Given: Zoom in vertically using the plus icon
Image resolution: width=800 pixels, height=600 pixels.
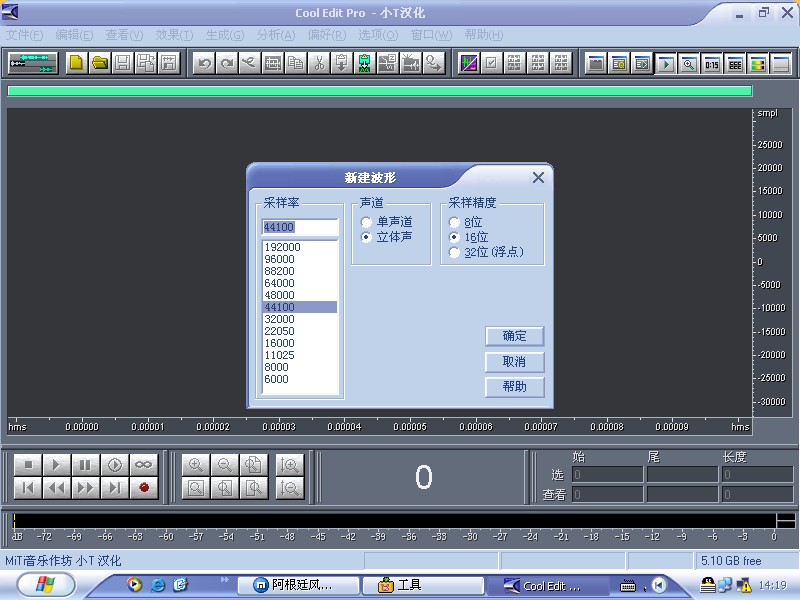Looking at the screenshot, I should 289,465.
